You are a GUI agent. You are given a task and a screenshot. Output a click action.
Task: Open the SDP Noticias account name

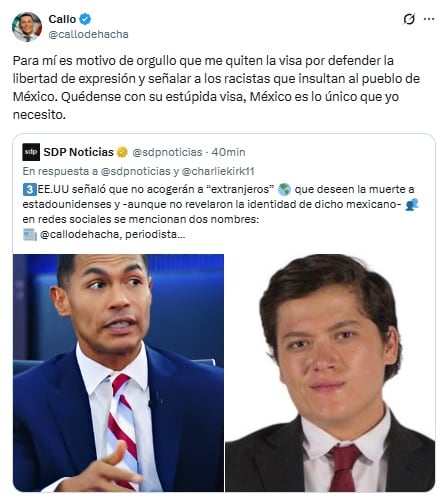coord(78,152)
